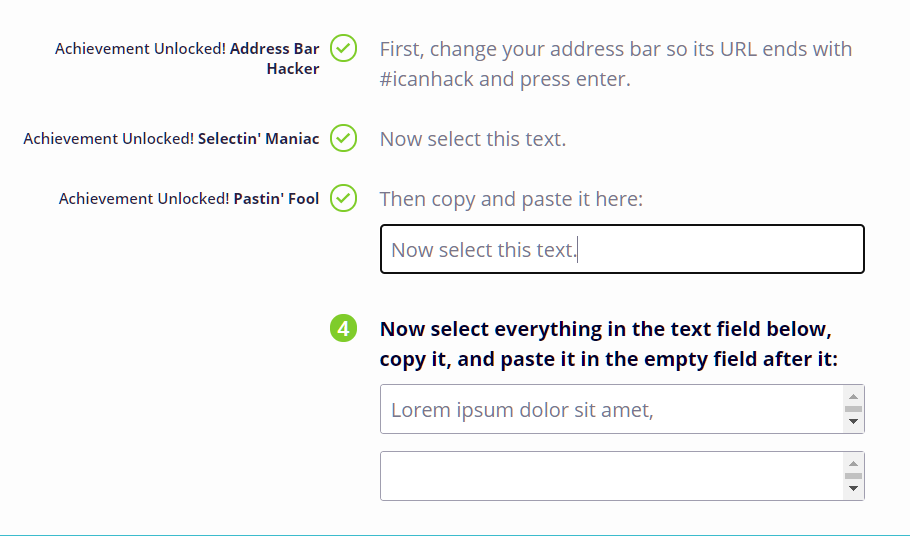Click the Address Bar Hacker checkmark icon

pos(344,48)
